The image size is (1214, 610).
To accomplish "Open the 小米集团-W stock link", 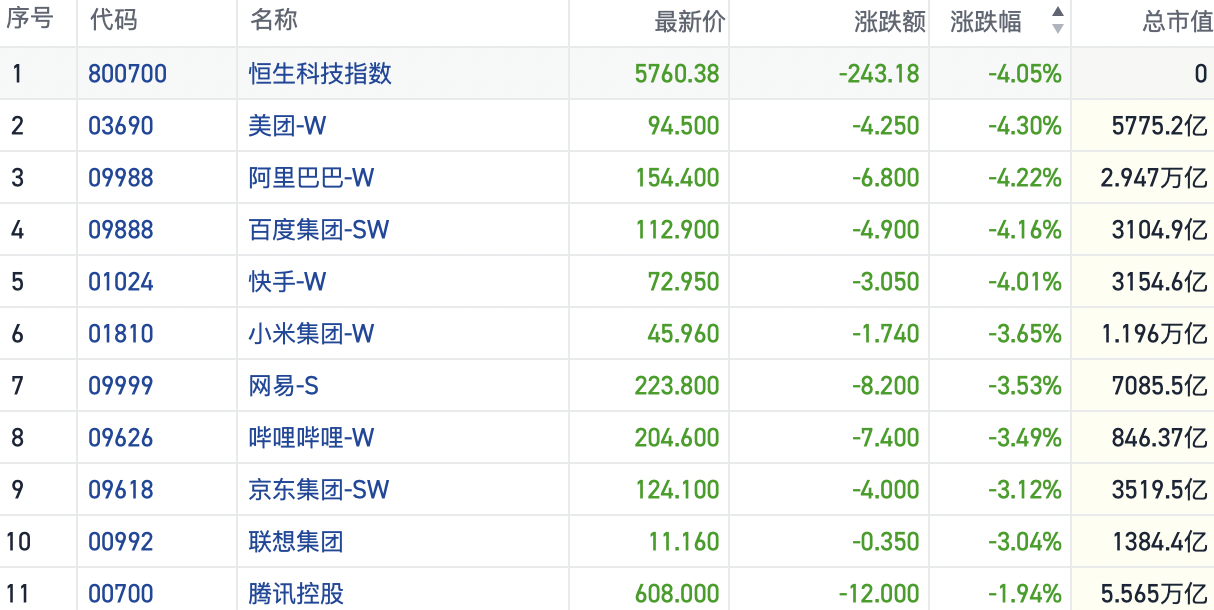I will pyautogui.click(x=311, y=334).
